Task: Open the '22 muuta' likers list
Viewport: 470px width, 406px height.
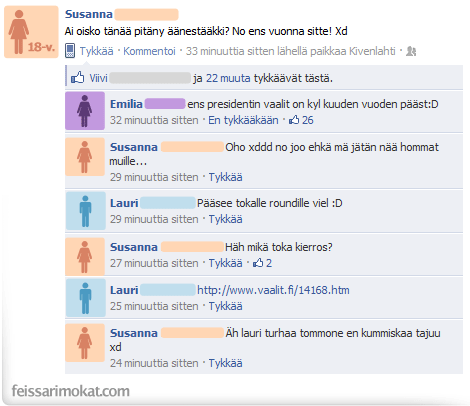Action: pyautogui.click(x=228, y=78)
